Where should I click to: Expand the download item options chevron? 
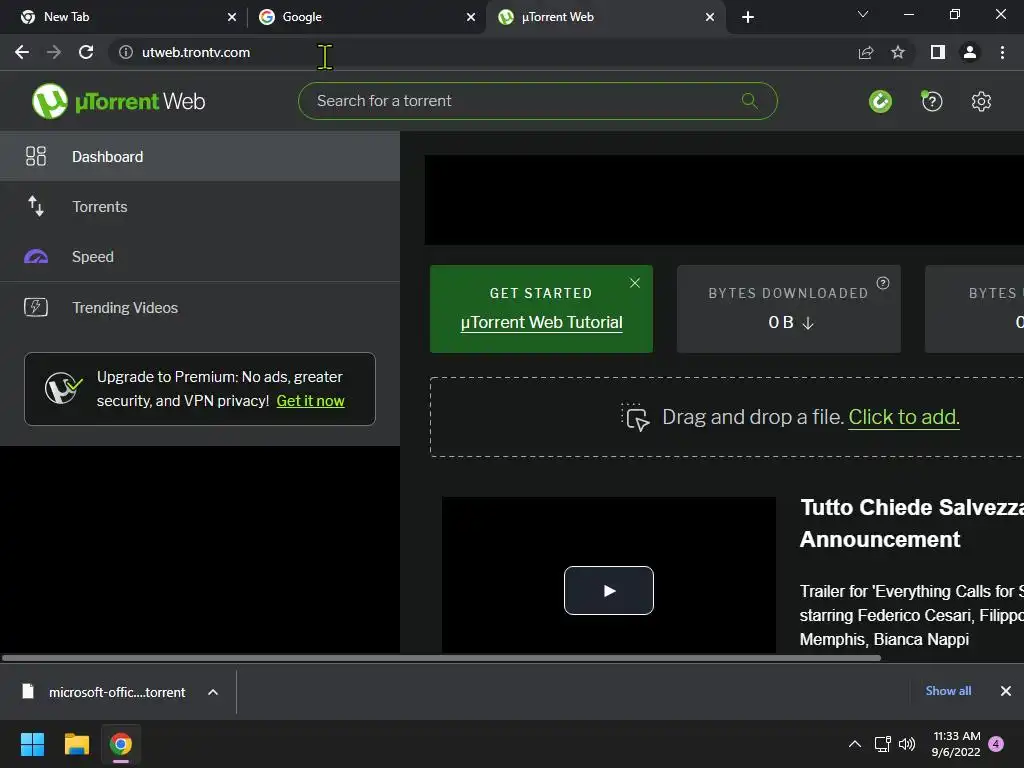click(x=213, y=692)
